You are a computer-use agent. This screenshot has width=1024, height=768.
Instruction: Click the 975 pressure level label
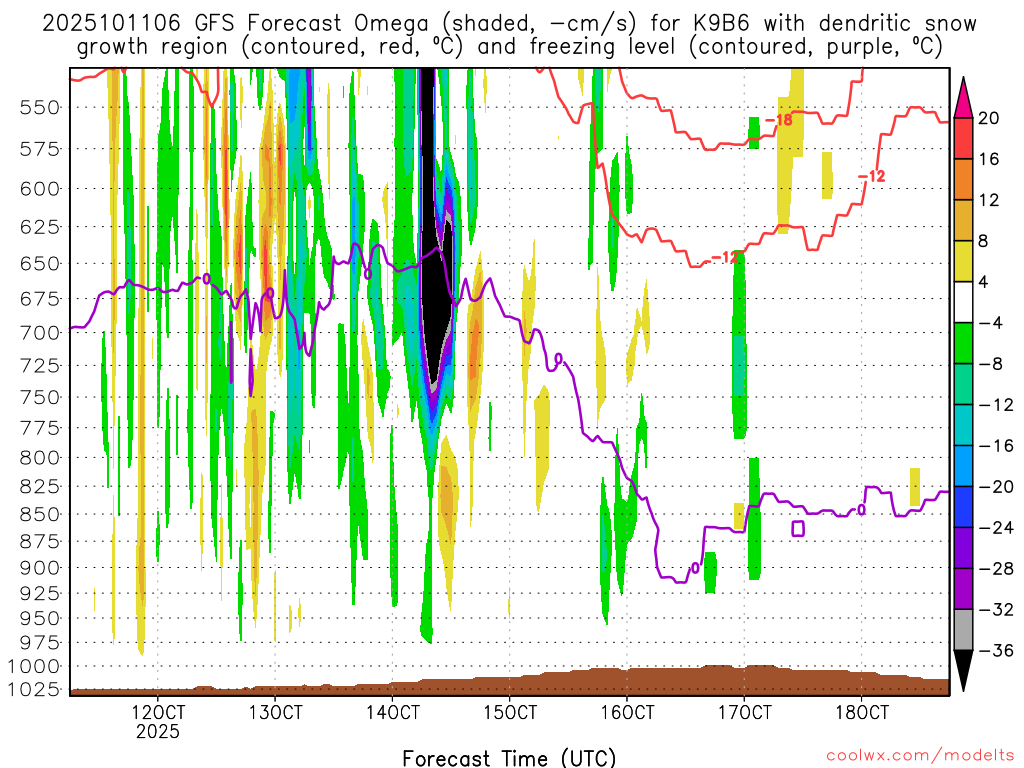(x=40, y=642)
